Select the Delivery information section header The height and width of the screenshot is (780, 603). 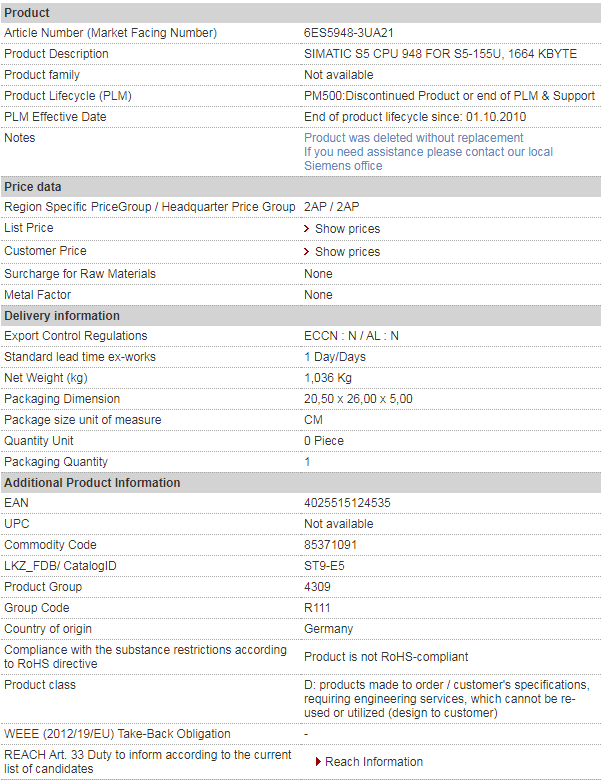point(62,316)
